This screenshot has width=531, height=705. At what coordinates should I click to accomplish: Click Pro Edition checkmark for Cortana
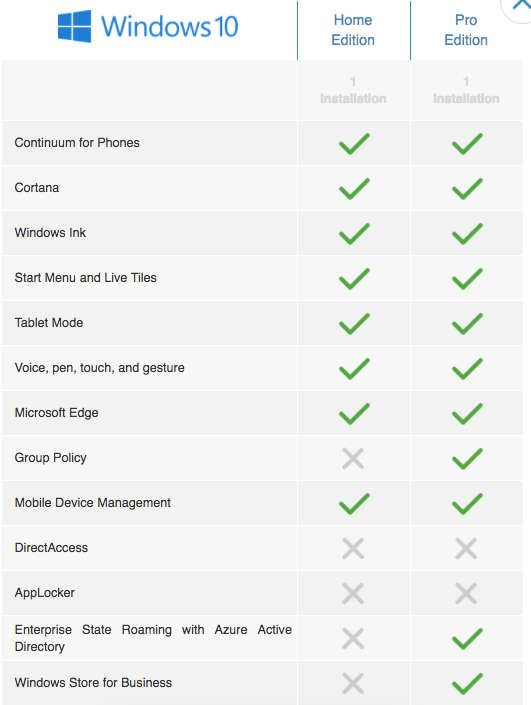[x=467, y=188]
